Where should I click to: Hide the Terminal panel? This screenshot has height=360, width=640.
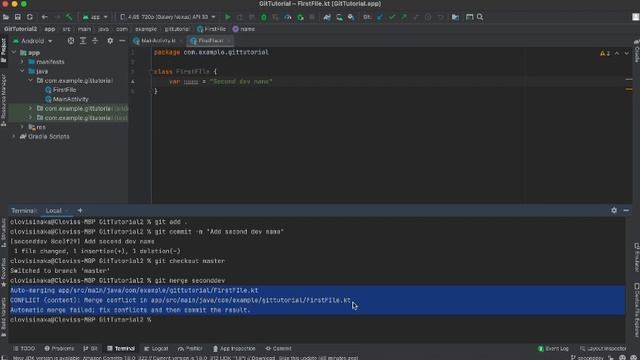626,211
